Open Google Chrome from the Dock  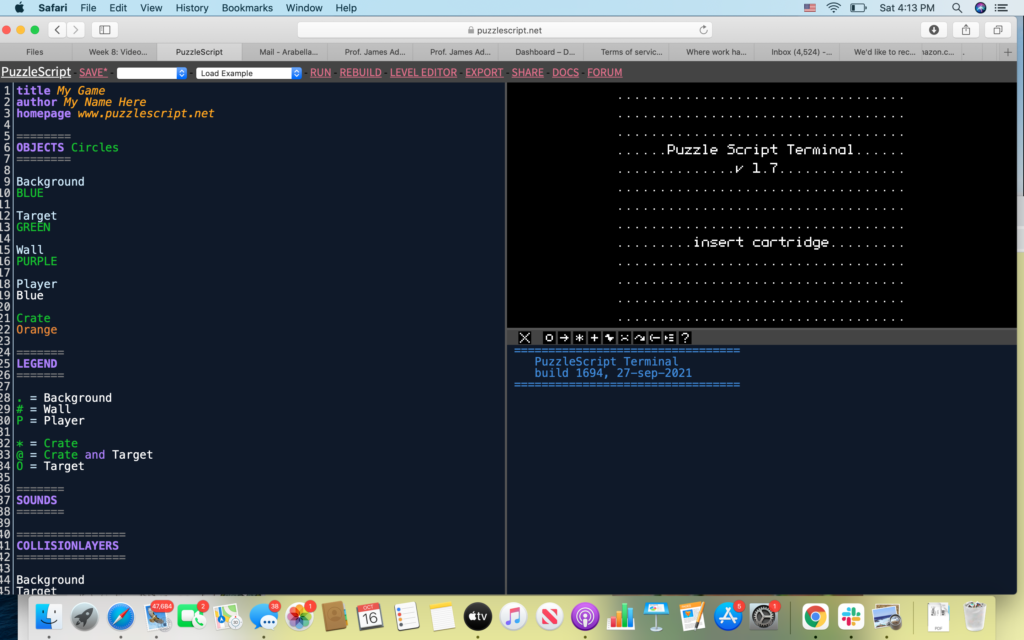(x=814, y=617)
